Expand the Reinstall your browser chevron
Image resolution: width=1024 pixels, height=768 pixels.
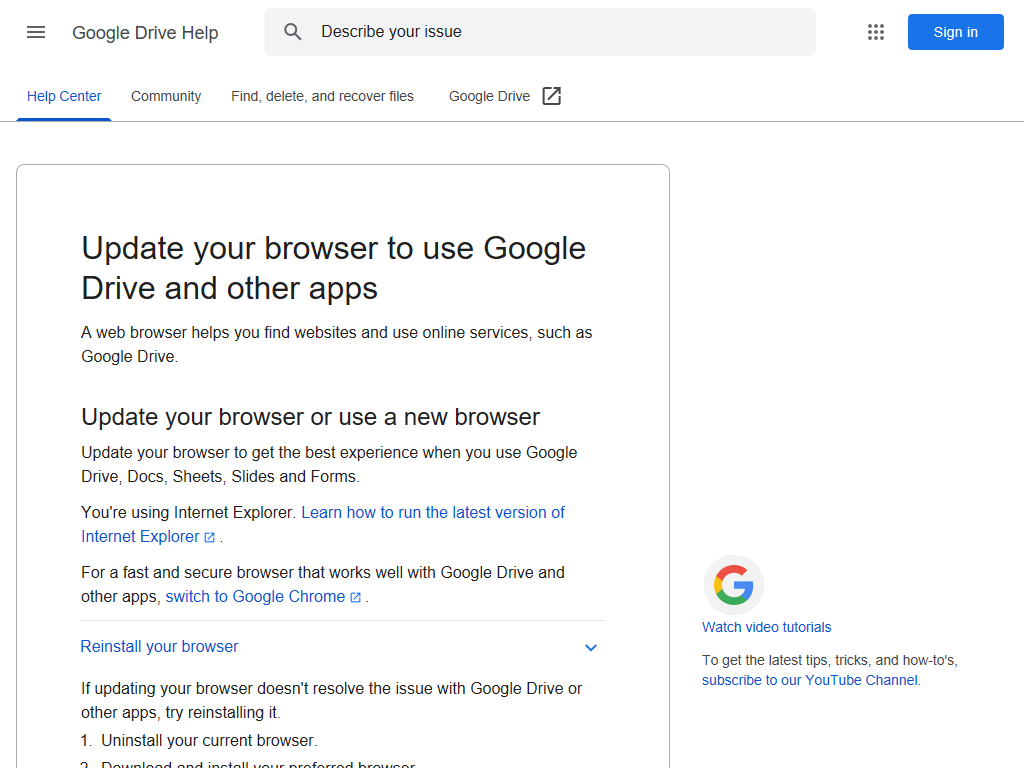(x=591, y=647)
